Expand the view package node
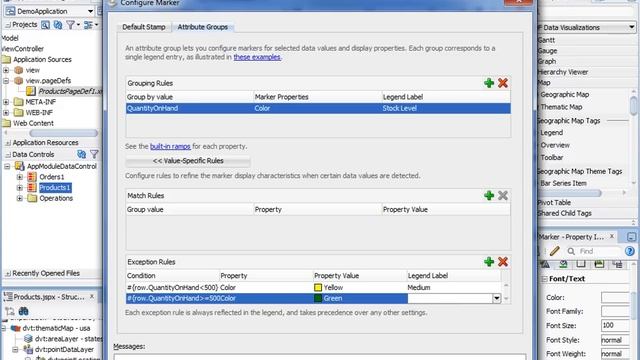 (6, 70)
